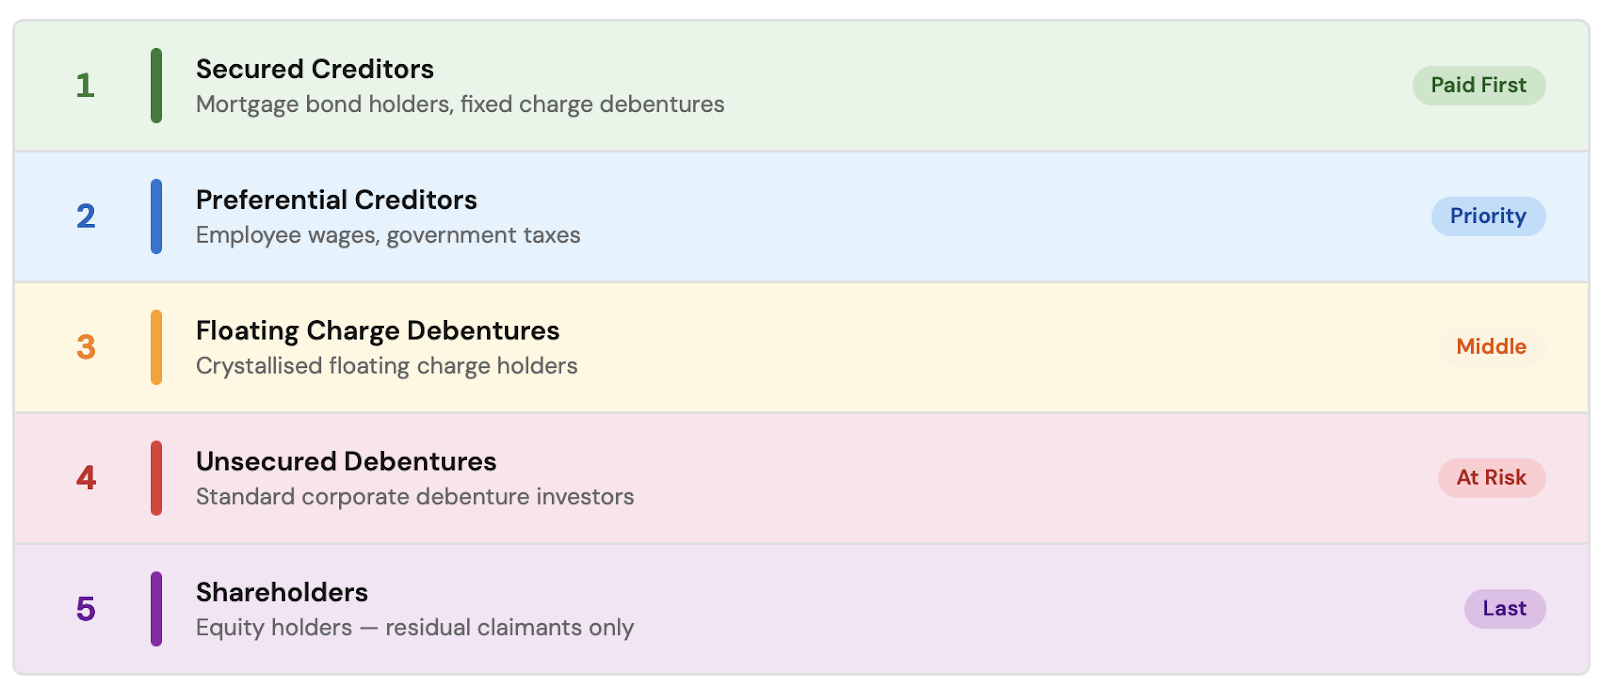Click the purple rank number 5

pyautogui.click(x=86, y=609)
